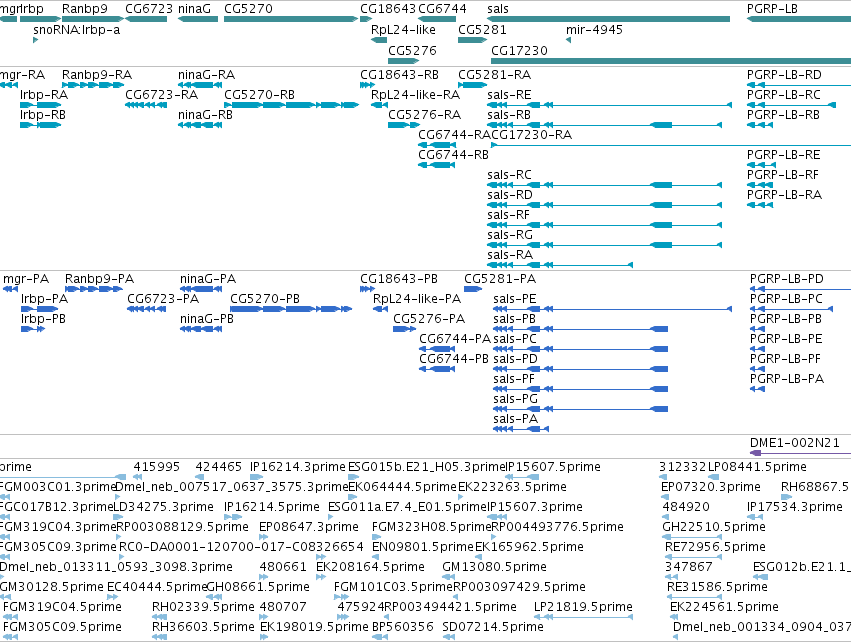Click the CG5276-RA transcript label
851x642 pixels.
[424, 115]
